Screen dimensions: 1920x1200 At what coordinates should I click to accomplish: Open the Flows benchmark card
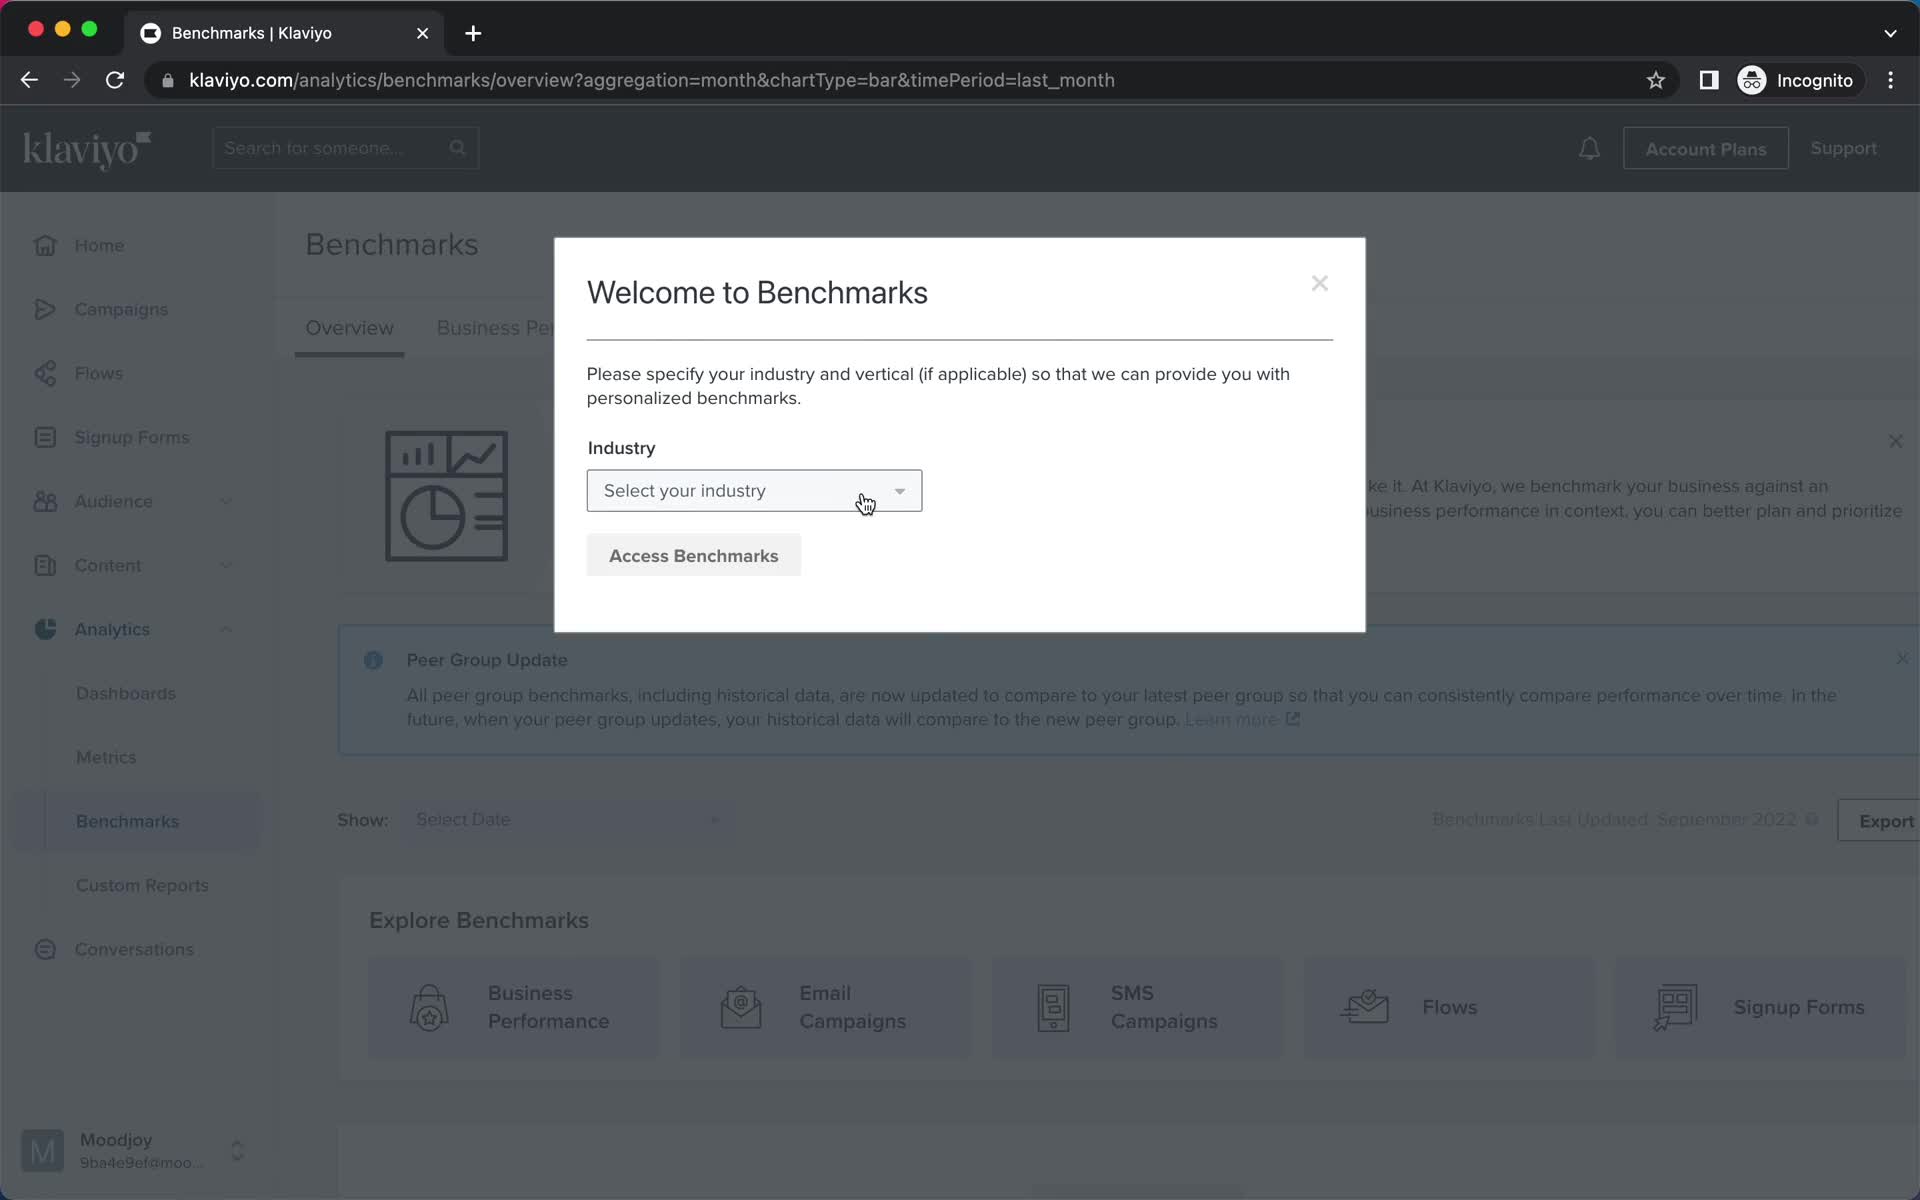pyautogui.click(x=1449, y=1008)
